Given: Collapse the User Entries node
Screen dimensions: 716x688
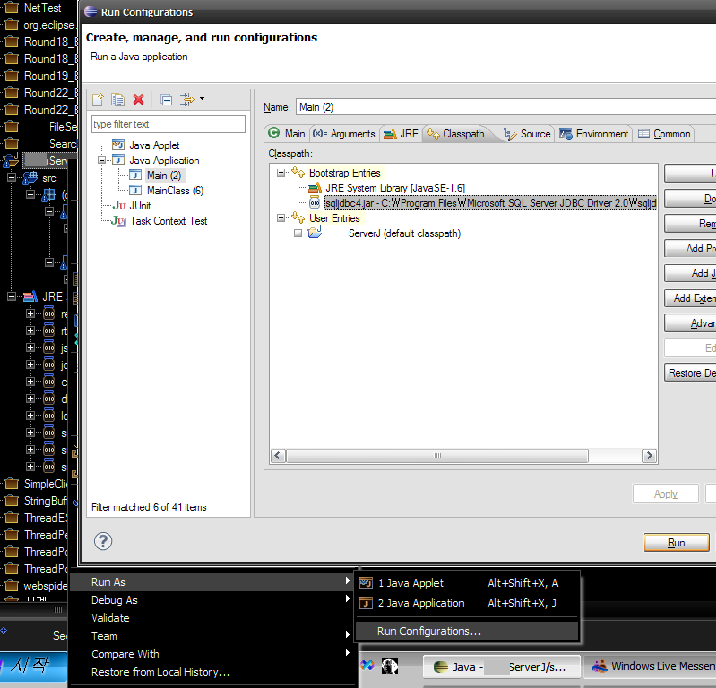Looking at the screenshot, I should [x=281, y=218].
